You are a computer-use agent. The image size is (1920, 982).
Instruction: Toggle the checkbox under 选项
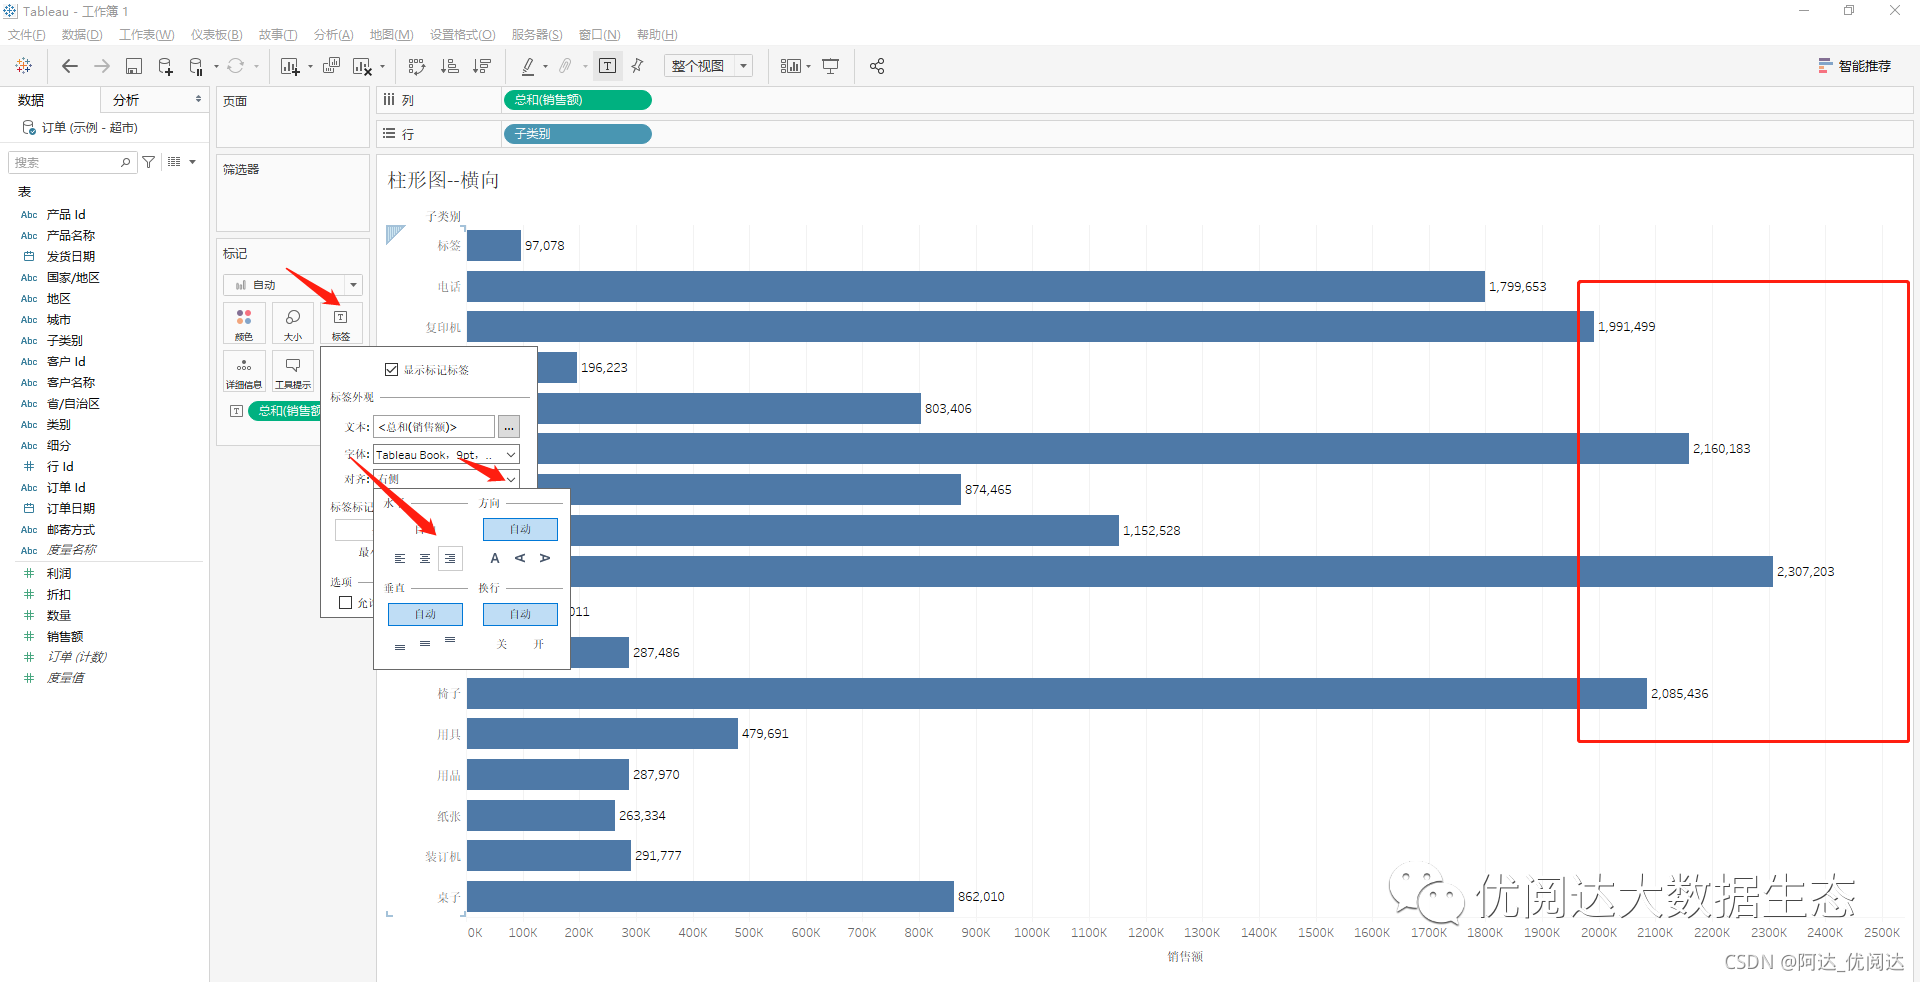click(x=346, y=603)
